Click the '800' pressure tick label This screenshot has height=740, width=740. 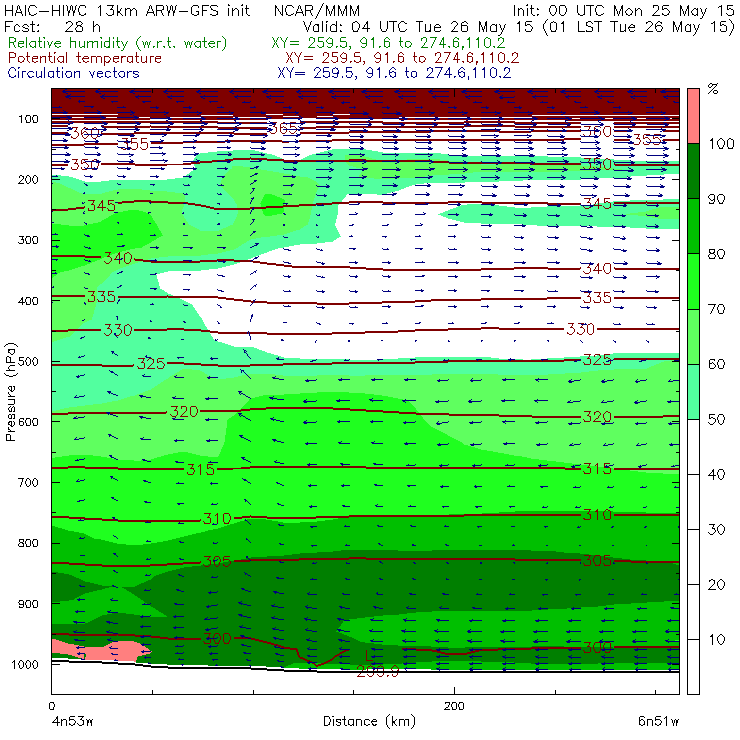click(28, 543)
